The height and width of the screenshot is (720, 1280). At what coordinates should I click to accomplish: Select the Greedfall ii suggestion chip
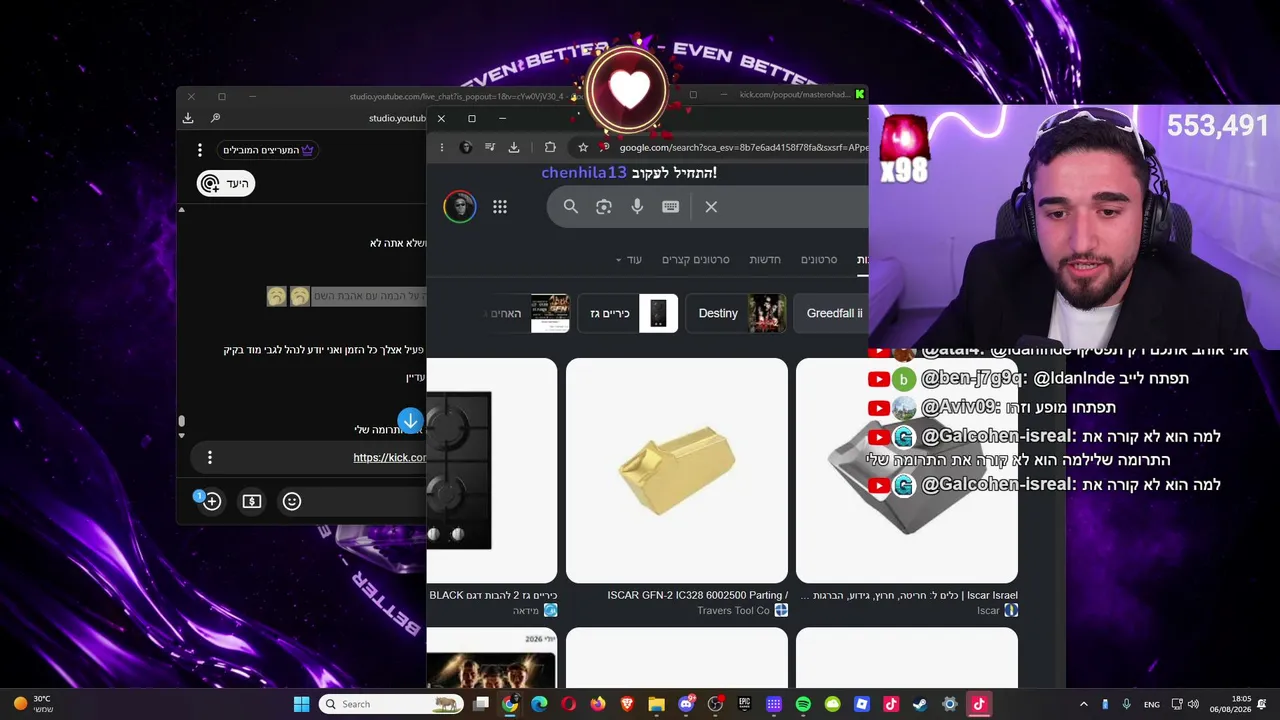click(x=831, y=313)
